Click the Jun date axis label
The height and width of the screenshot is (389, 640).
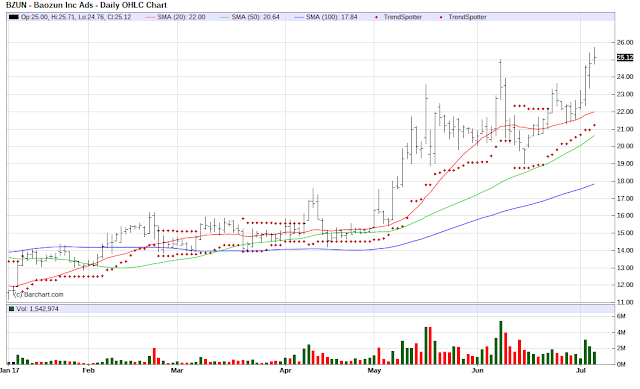(478, 371)
